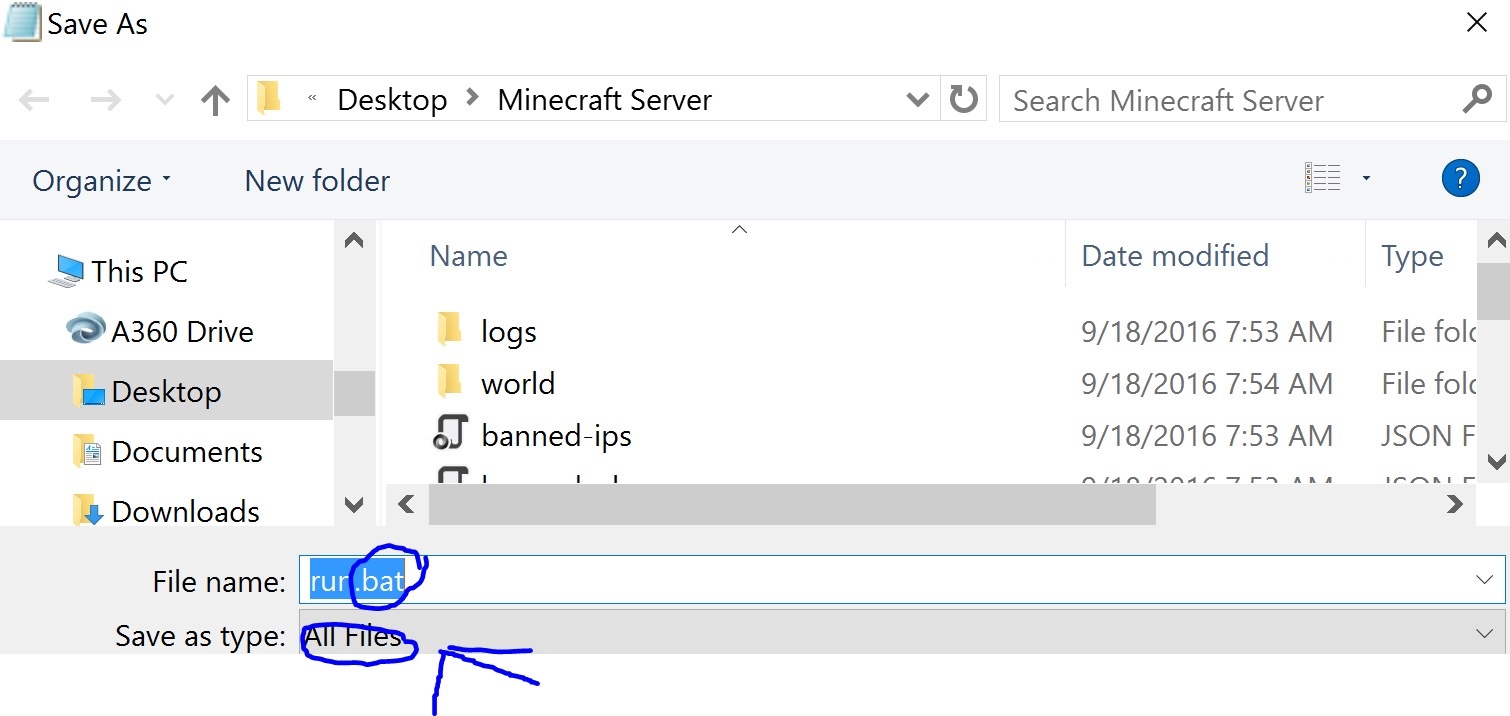Click the File name text field

[x=900, y=580]
